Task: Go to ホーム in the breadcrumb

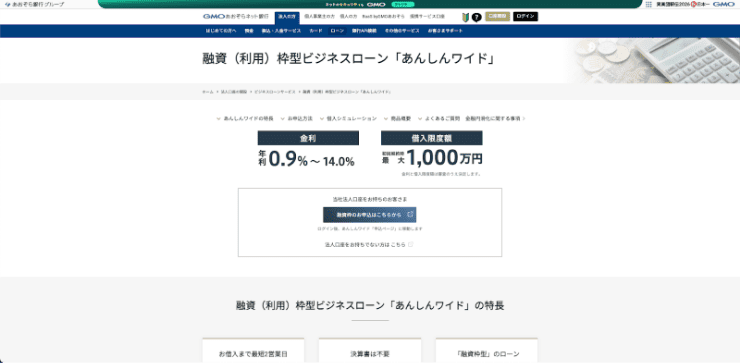Action: 208,92
